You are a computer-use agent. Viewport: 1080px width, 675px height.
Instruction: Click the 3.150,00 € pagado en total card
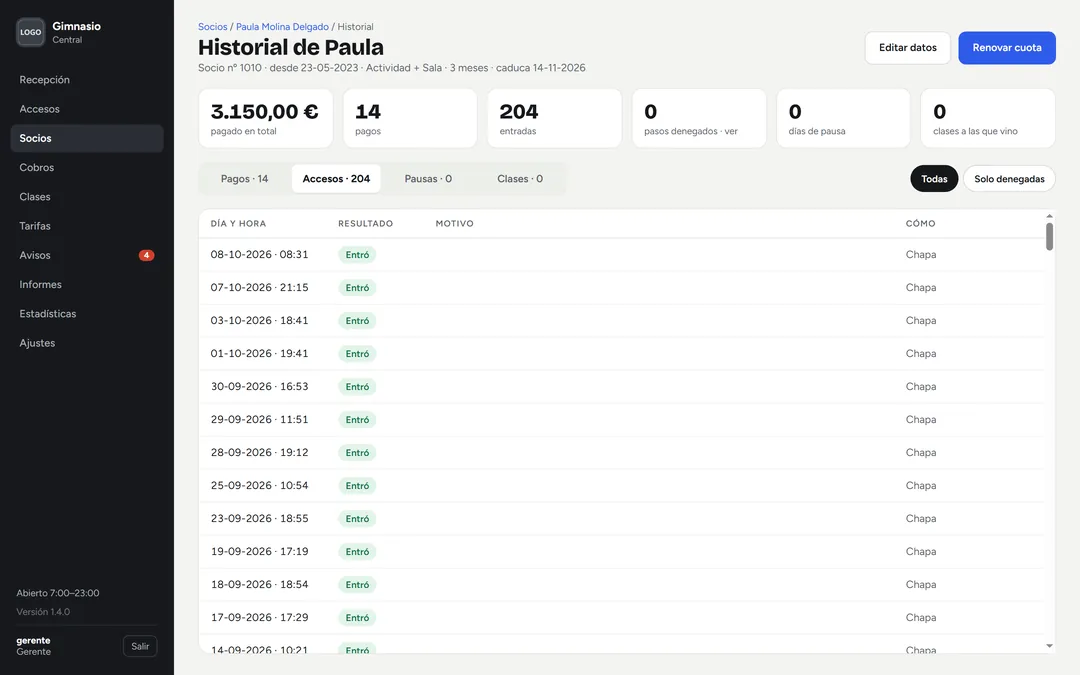265,118
